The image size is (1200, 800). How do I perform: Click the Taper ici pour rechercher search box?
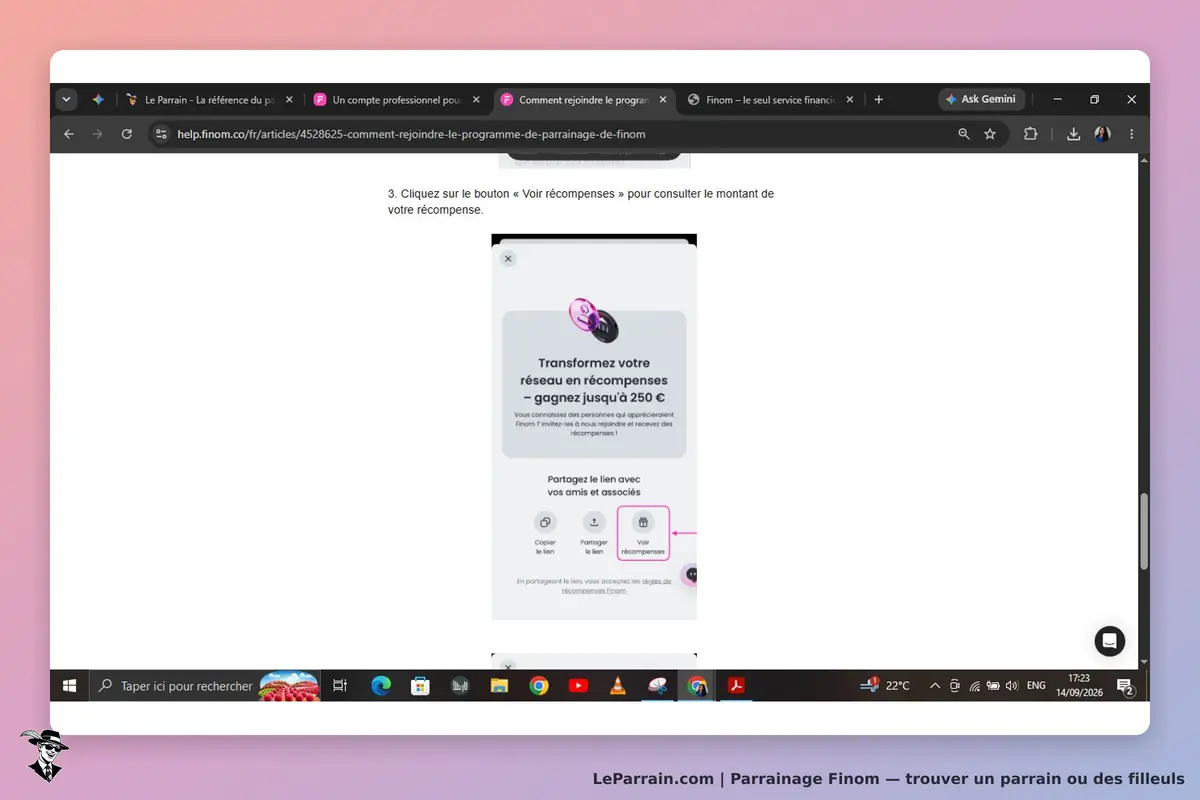(x=206, y=686)
